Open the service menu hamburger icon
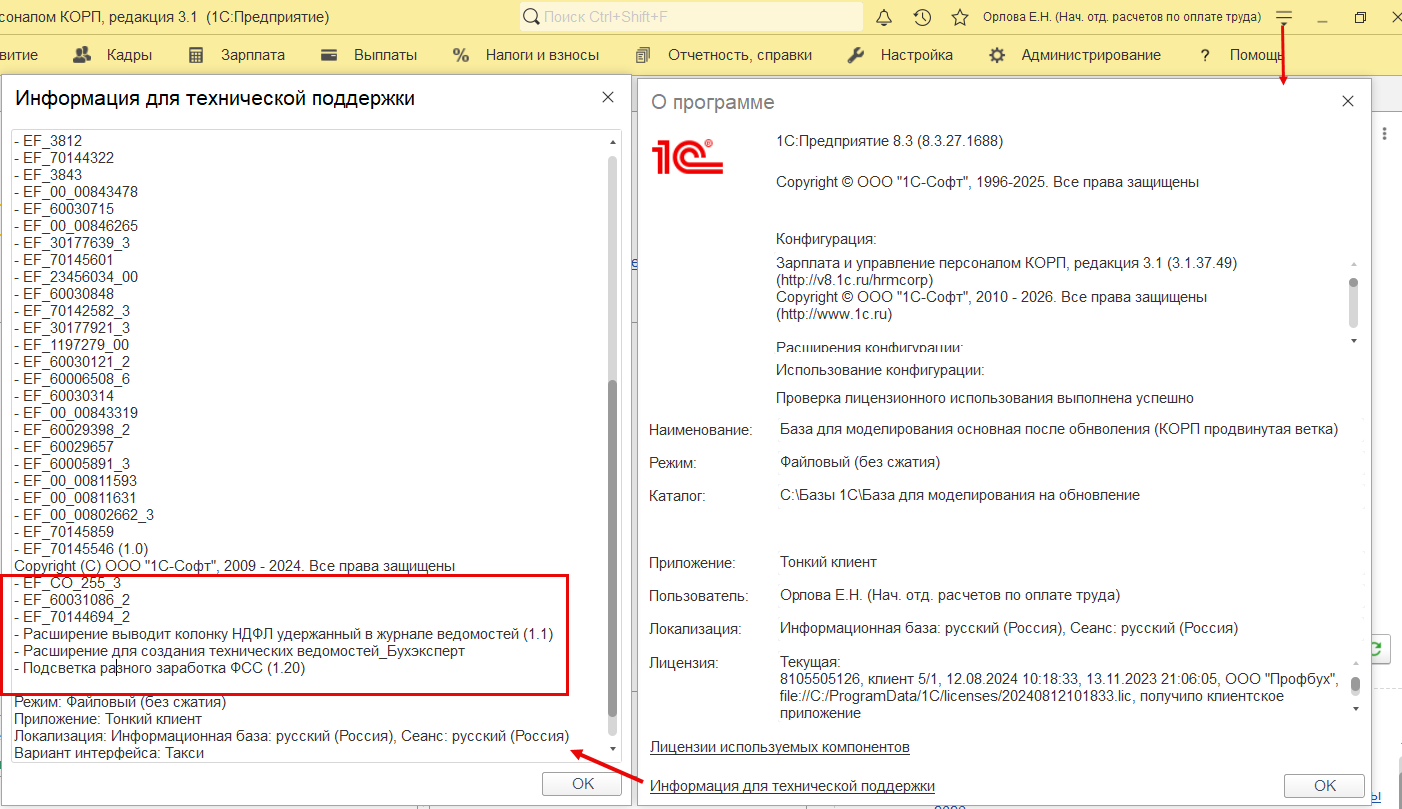This screenshot has height=809, width=1402. pyautogui.click(x=1284, y=17)
